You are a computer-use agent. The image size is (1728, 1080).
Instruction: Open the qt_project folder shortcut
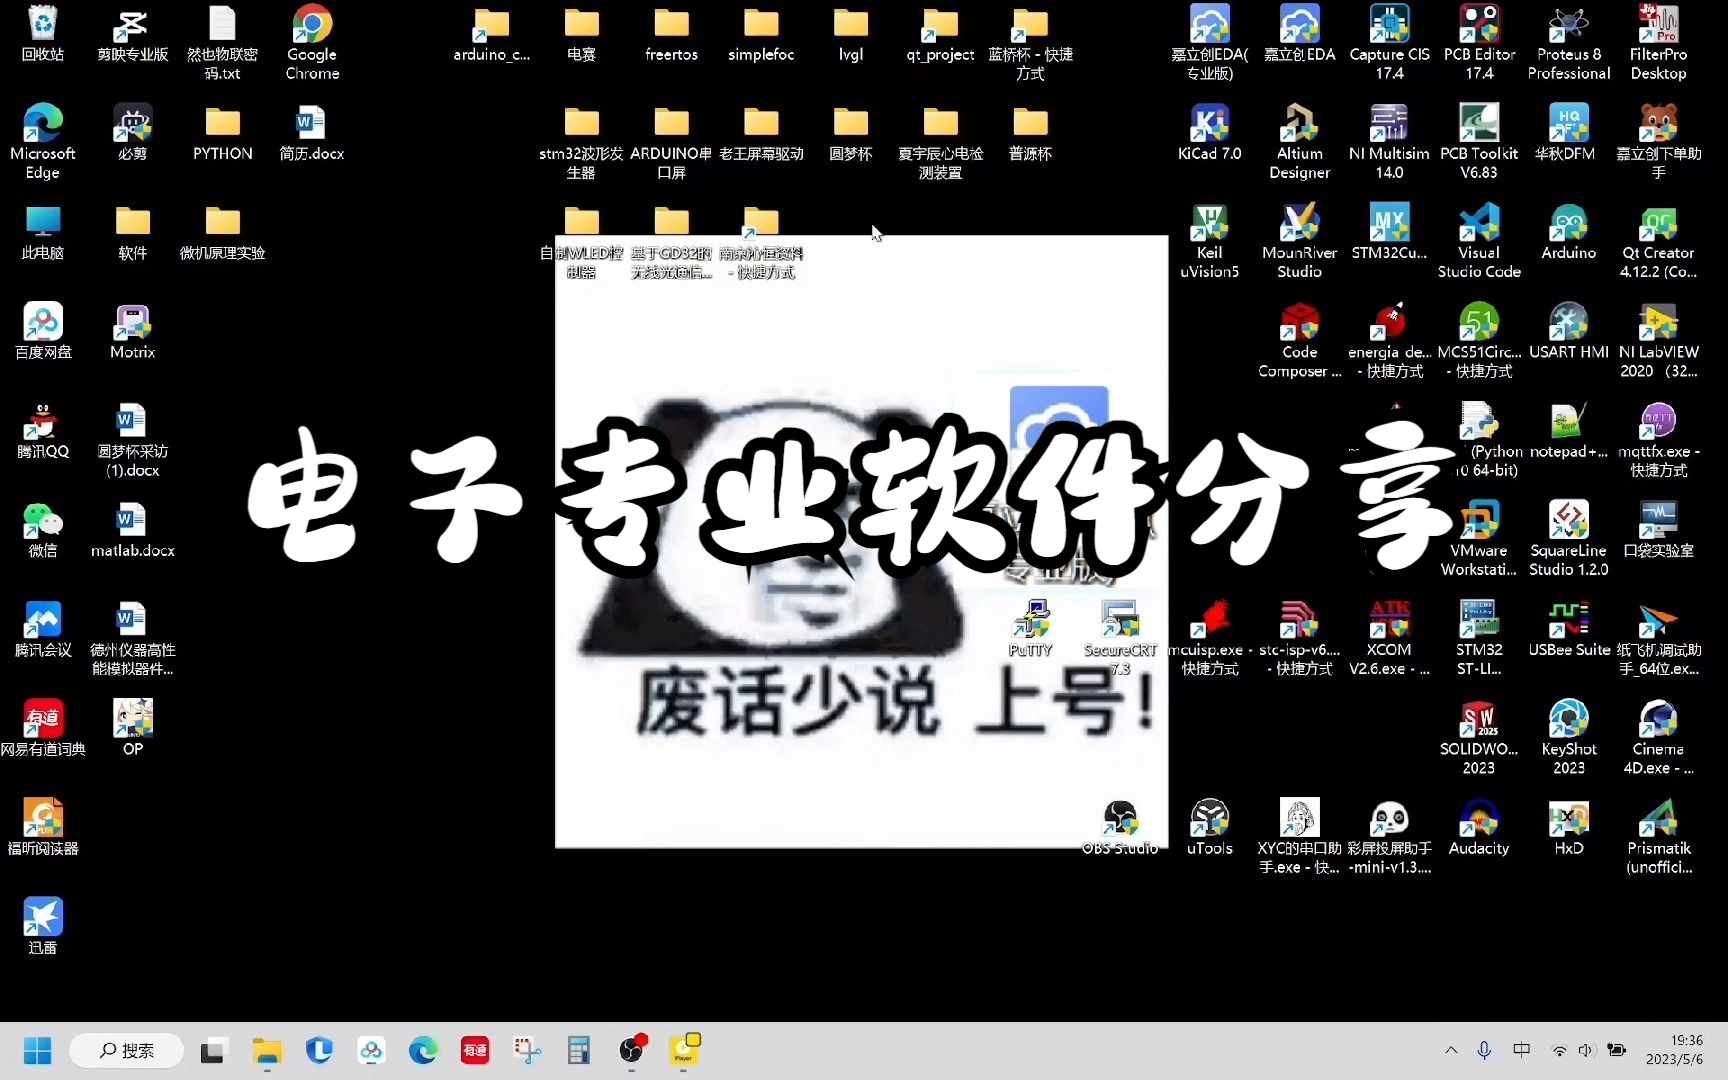[940, 33]
